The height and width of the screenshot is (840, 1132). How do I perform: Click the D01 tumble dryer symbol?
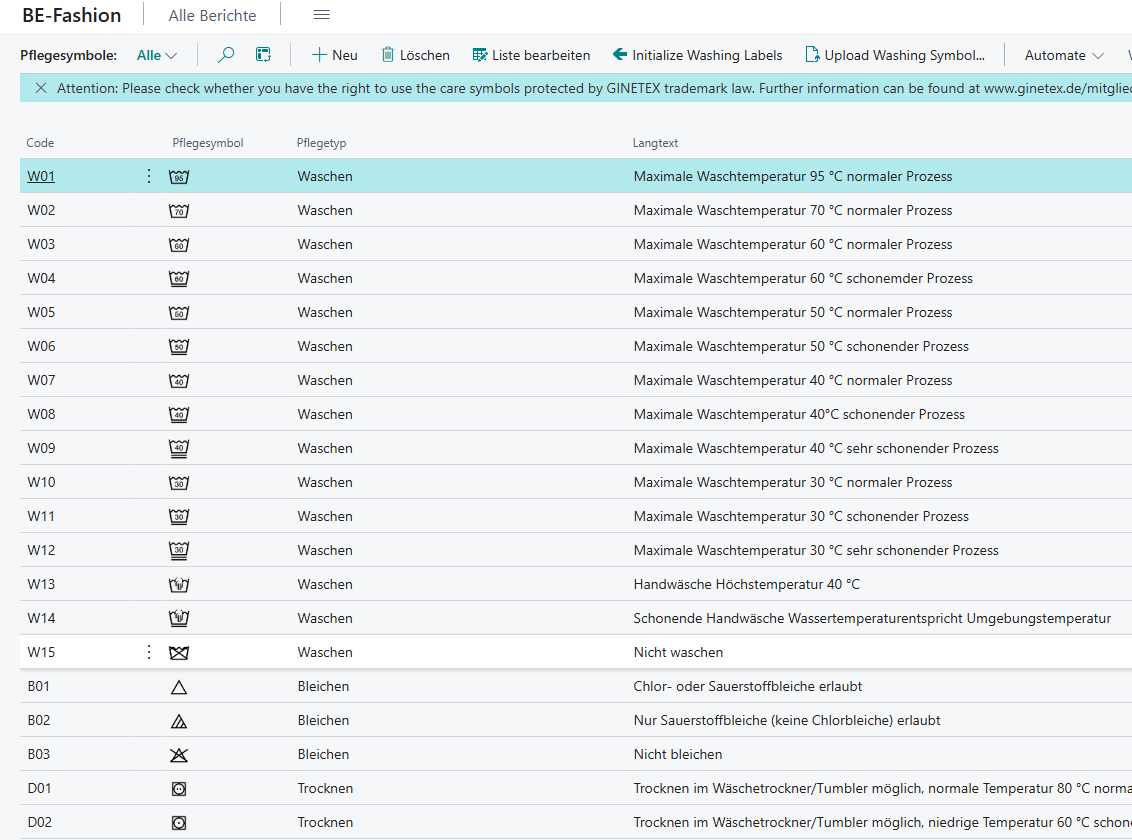coord(179,789)
